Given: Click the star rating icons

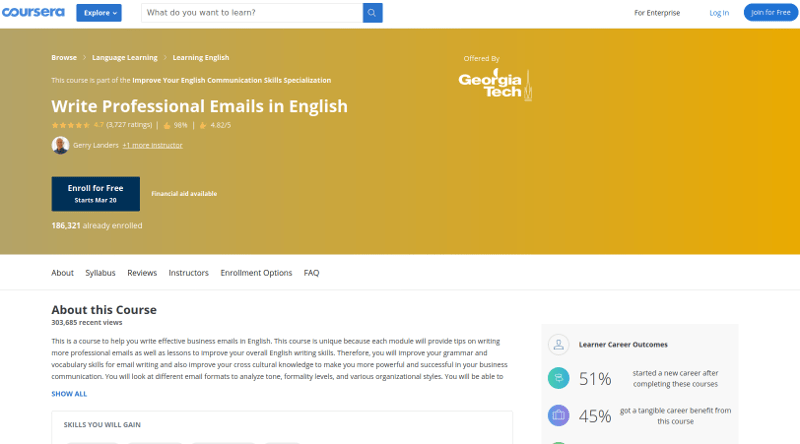Looking at the screenshot, I should coord(70,125).
